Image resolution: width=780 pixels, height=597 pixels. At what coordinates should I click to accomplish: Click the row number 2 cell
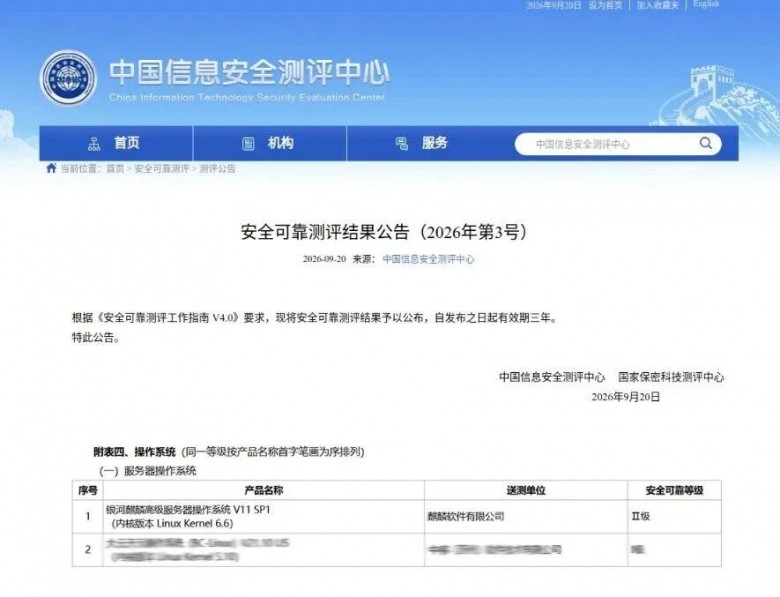(88, 550)
